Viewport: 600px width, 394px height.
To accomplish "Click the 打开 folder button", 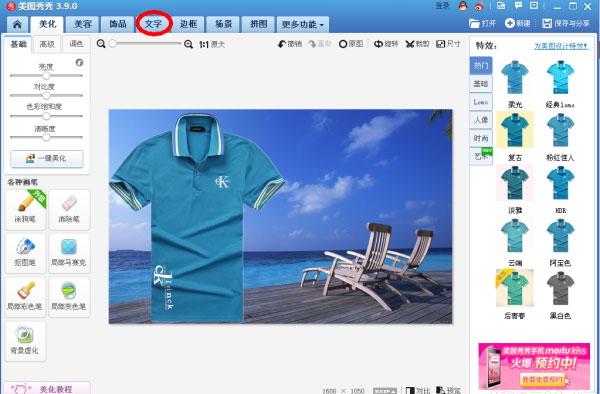I will pyautogui.click(x=482, y=23).
